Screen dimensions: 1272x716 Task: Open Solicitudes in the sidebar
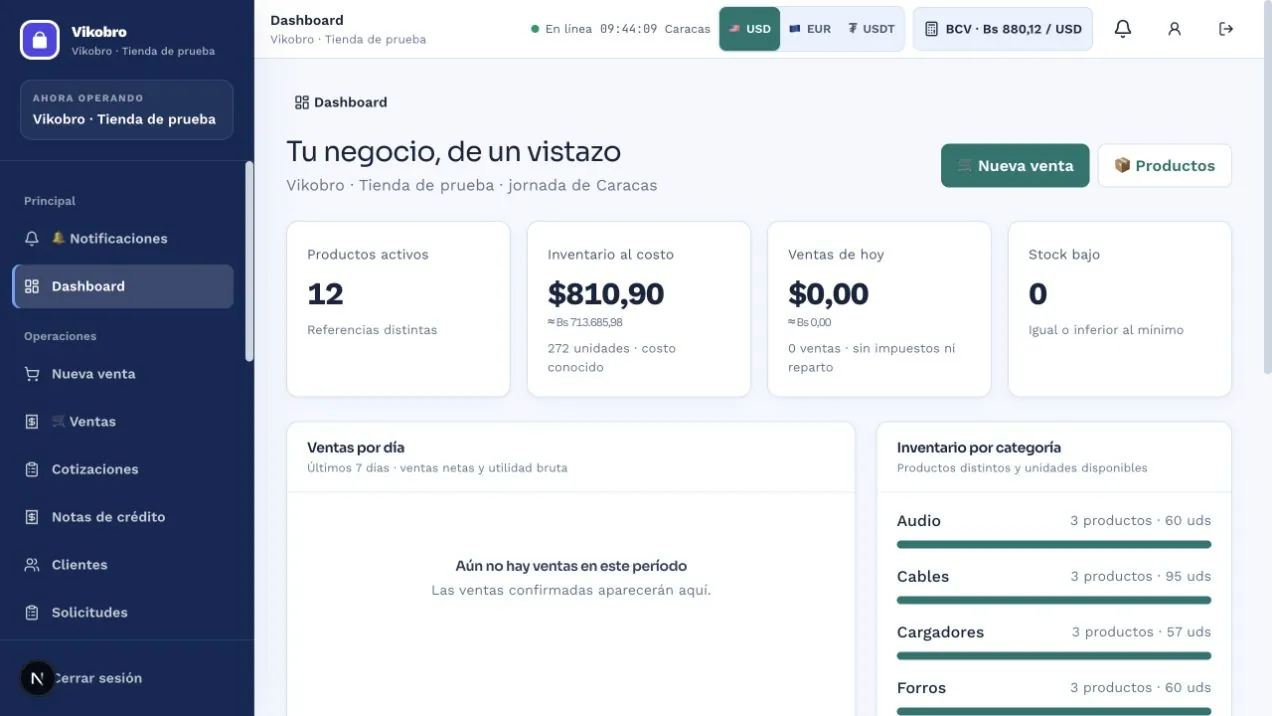[123, 612]
